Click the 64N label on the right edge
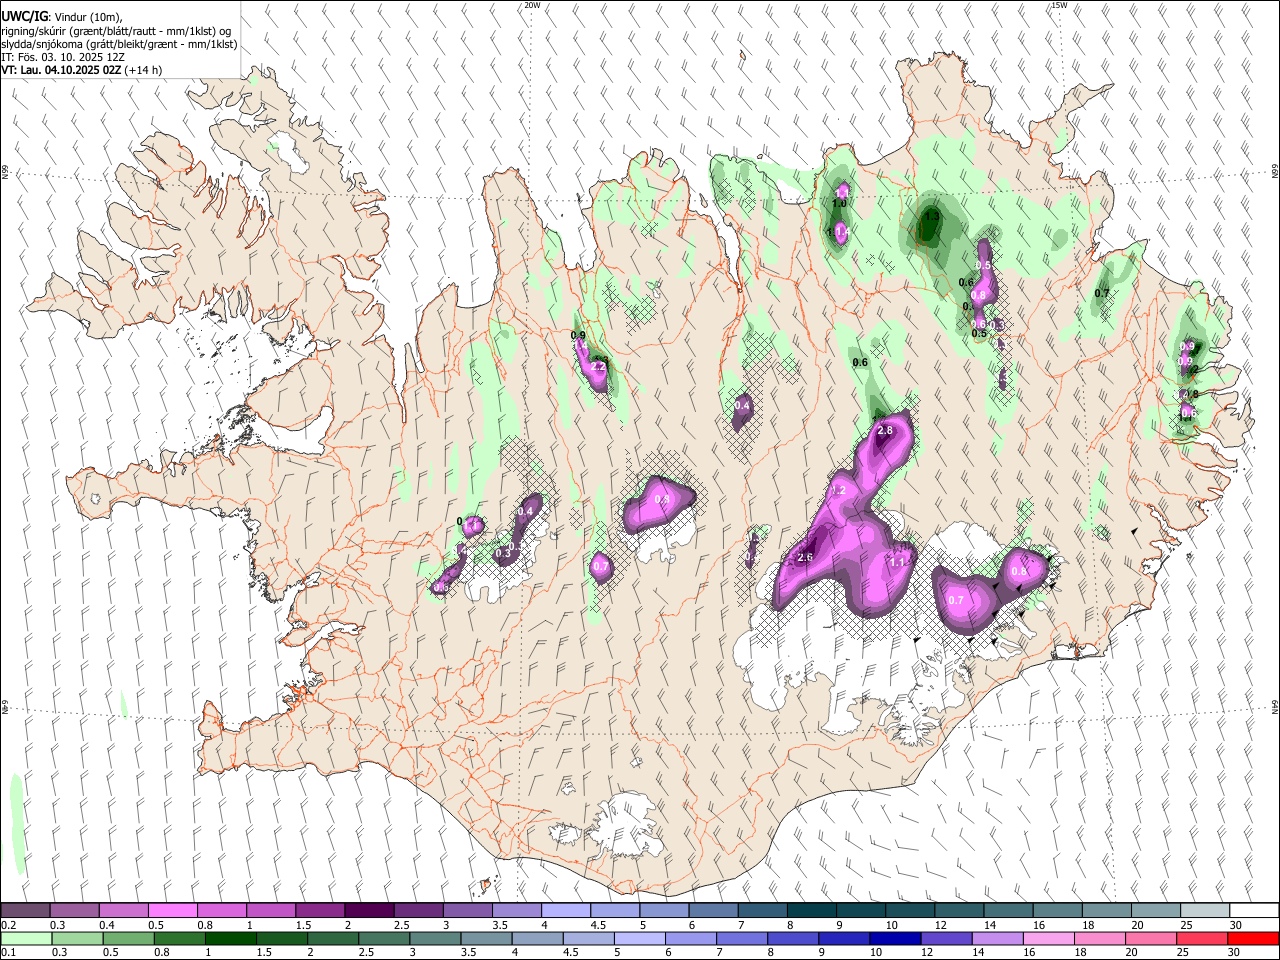Screen dimensions: 1280x960 [x=1274, y=707]
